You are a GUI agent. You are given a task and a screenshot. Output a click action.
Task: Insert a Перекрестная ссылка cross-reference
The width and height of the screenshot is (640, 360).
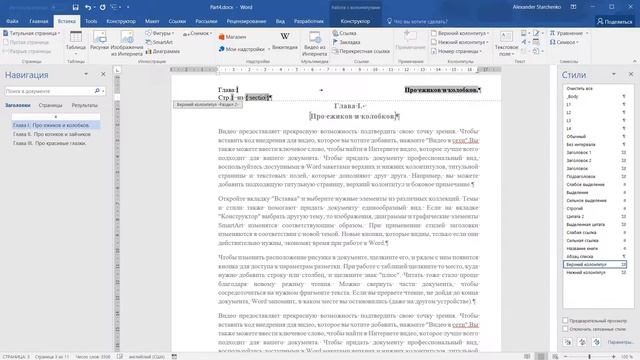(x=361, y=51)
